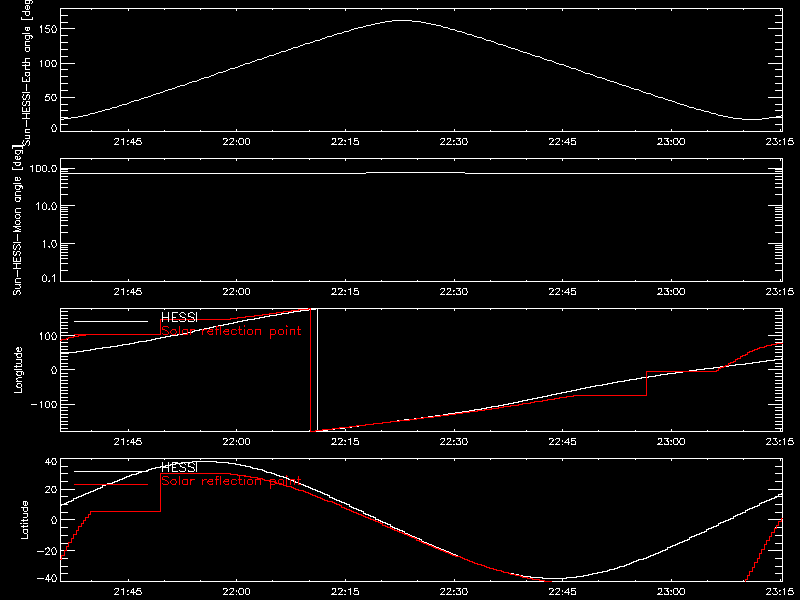The image size is (800, 600).
Task: Click 22:15 label under Longitude plot
Action: point(345,441)
